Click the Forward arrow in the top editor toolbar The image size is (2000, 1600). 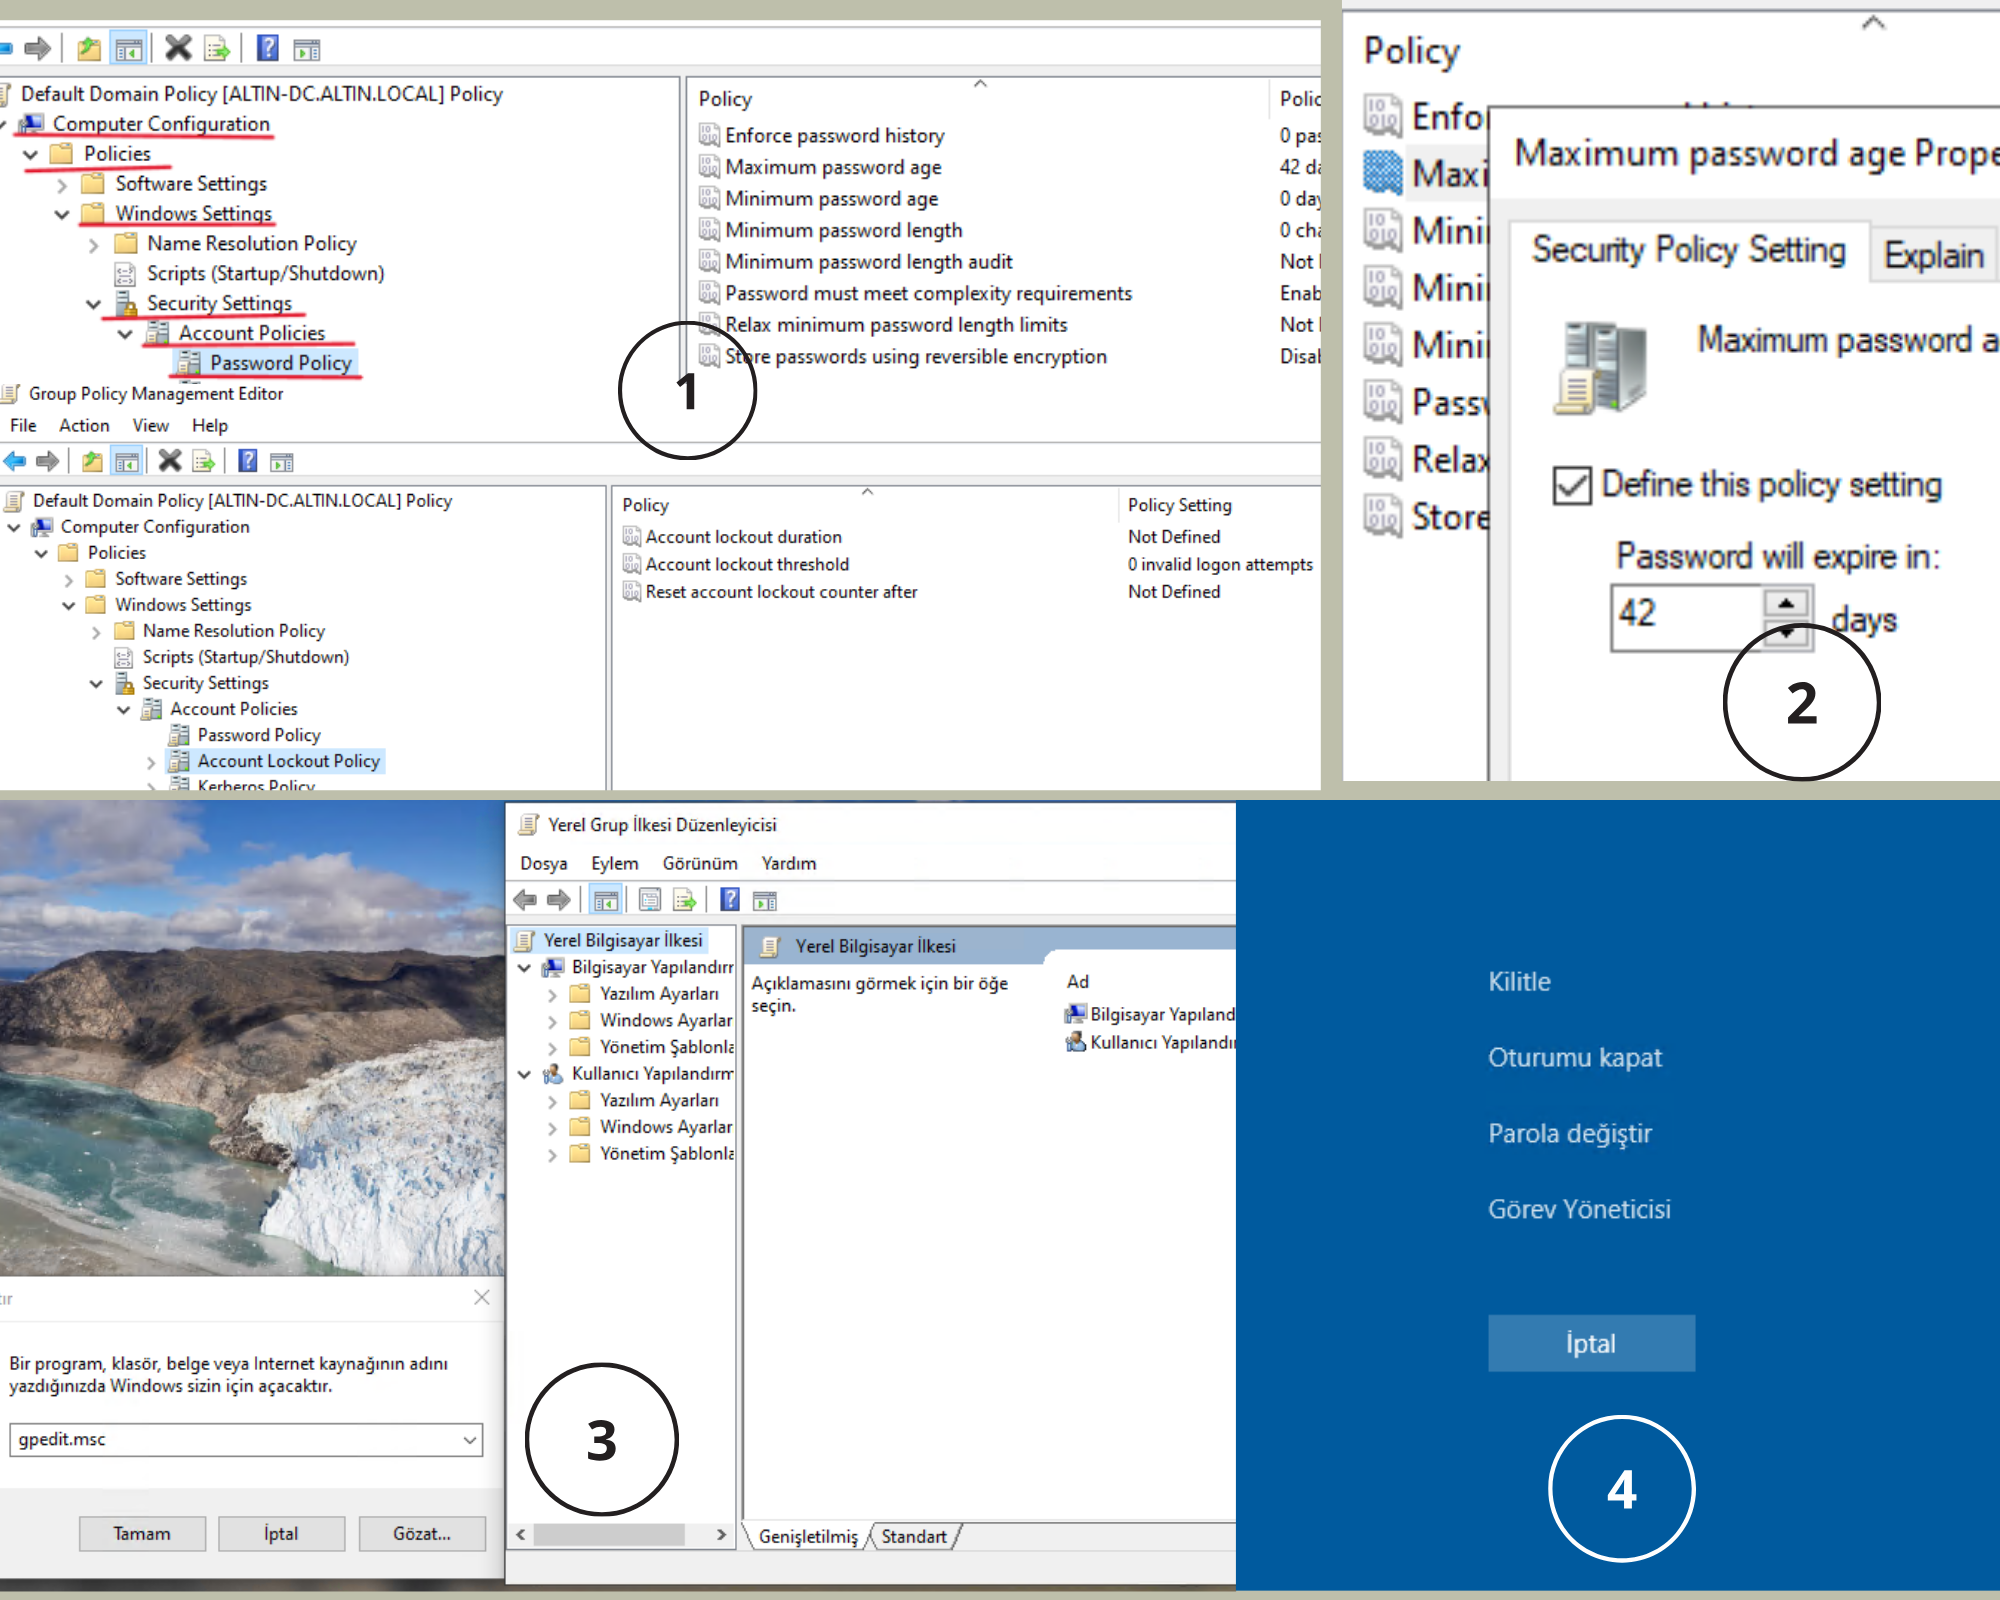click(x=37, y=48)
